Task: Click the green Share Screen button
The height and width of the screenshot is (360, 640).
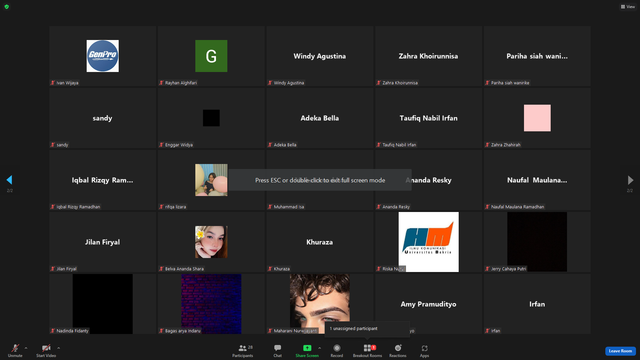Action: [307, 350]
